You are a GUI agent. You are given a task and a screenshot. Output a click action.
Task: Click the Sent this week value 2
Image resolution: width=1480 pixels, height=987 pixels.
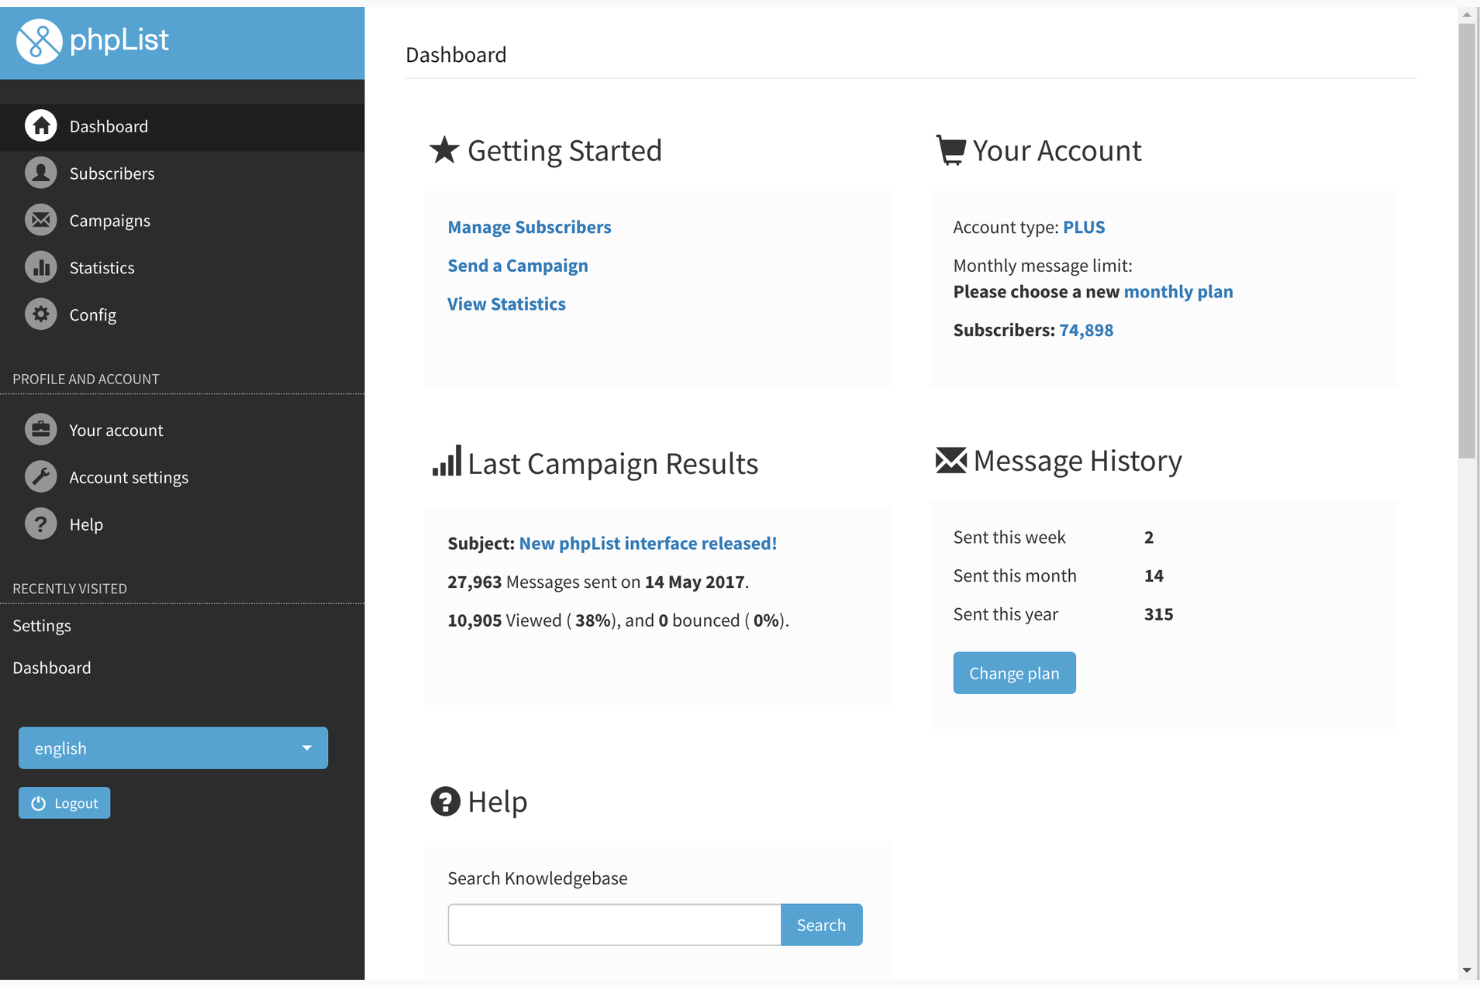click(x=1149, y=537)
